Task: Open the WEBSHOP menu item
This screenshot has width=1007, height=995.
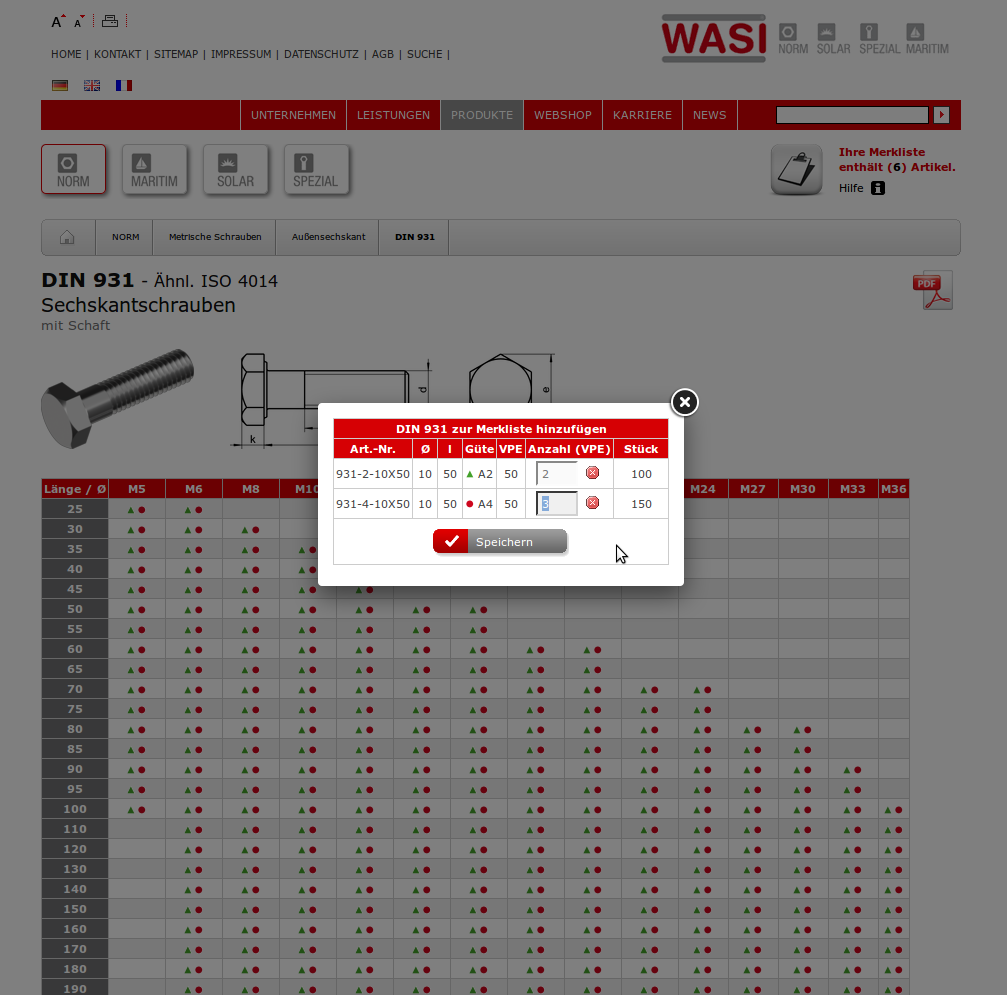Action: [x=563, y=115]
